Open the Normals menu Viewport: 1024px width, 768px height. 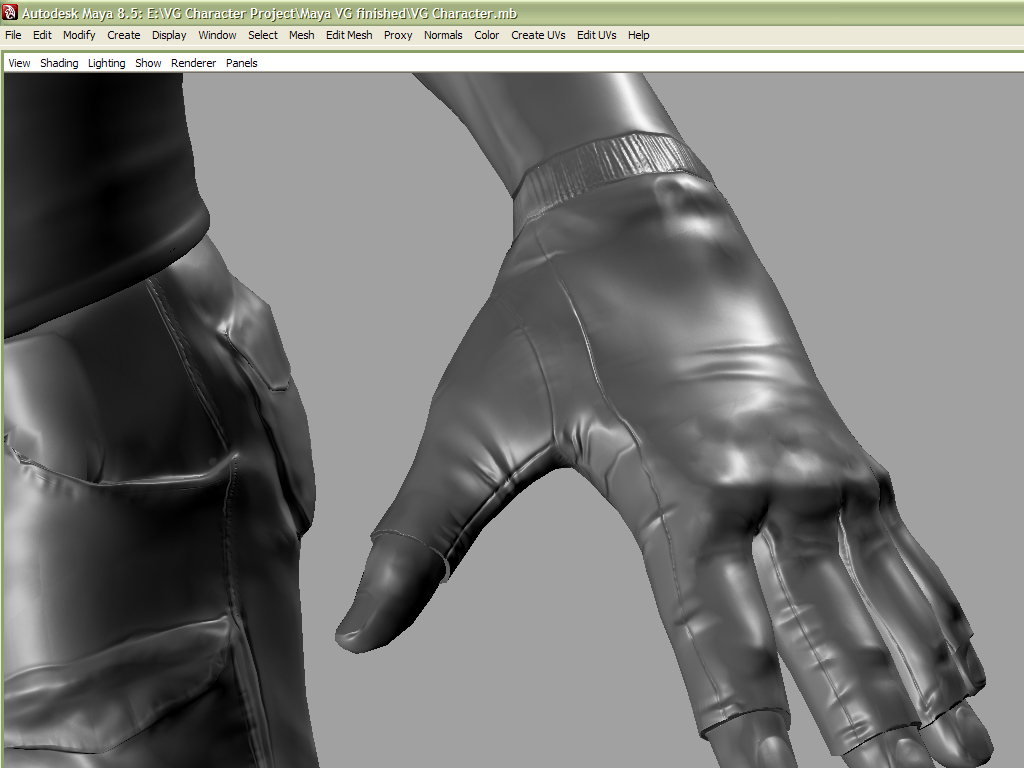tap(443, 35)
